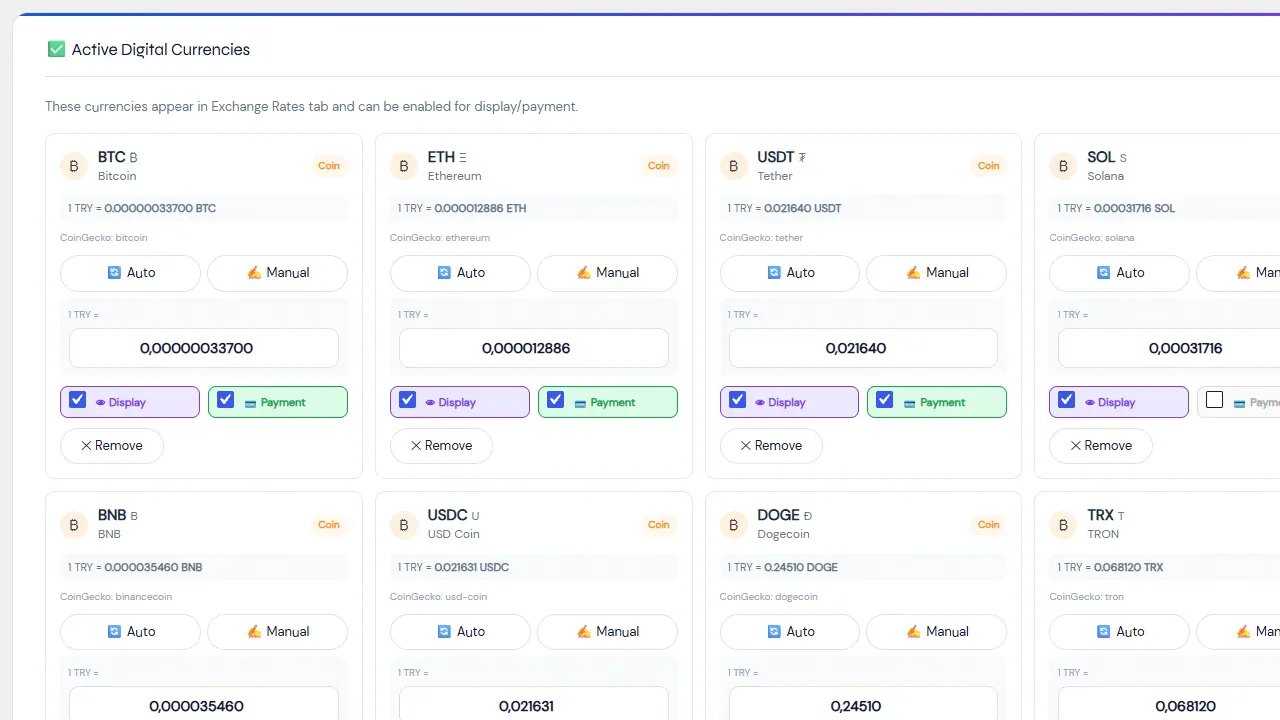Click the Coin badge on the DOGE card
The width and height of the screenshot is (1280, 720).
989,525
